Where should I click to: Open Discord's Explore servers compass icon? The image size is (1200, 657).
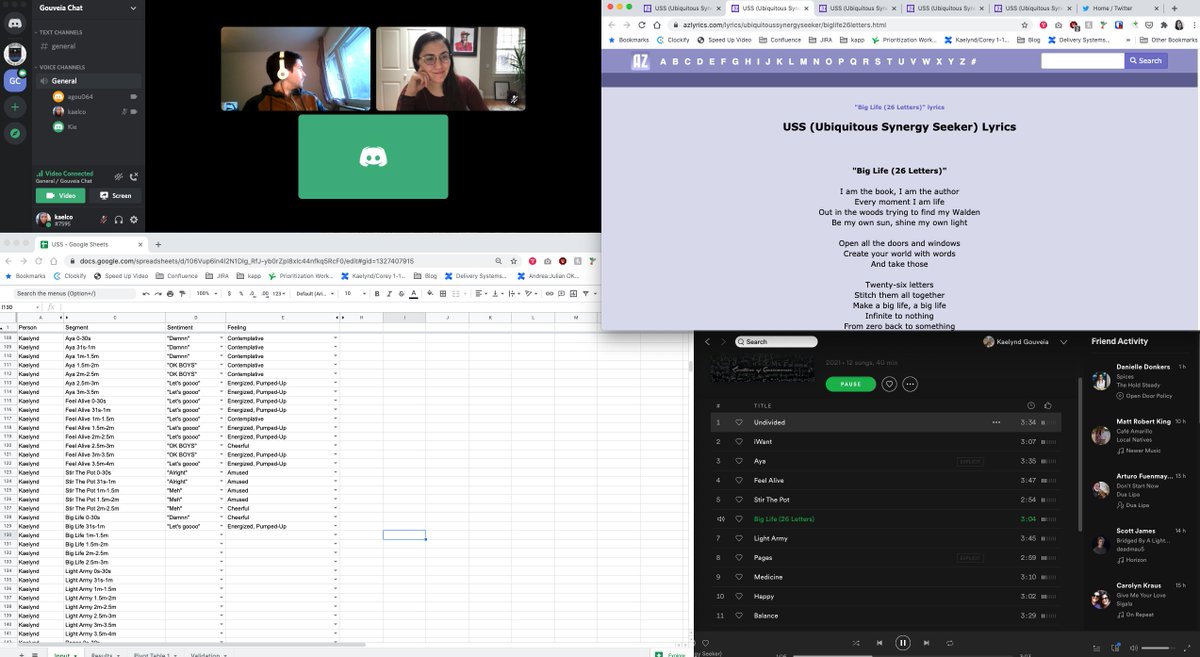pyautogui.click(x=15, y=133)
